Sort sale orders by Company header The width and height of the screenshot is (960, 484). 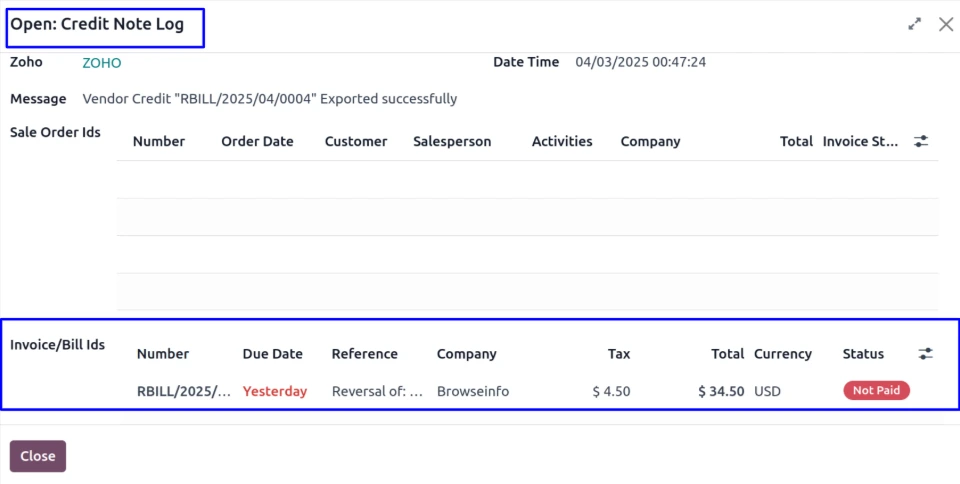650,142
